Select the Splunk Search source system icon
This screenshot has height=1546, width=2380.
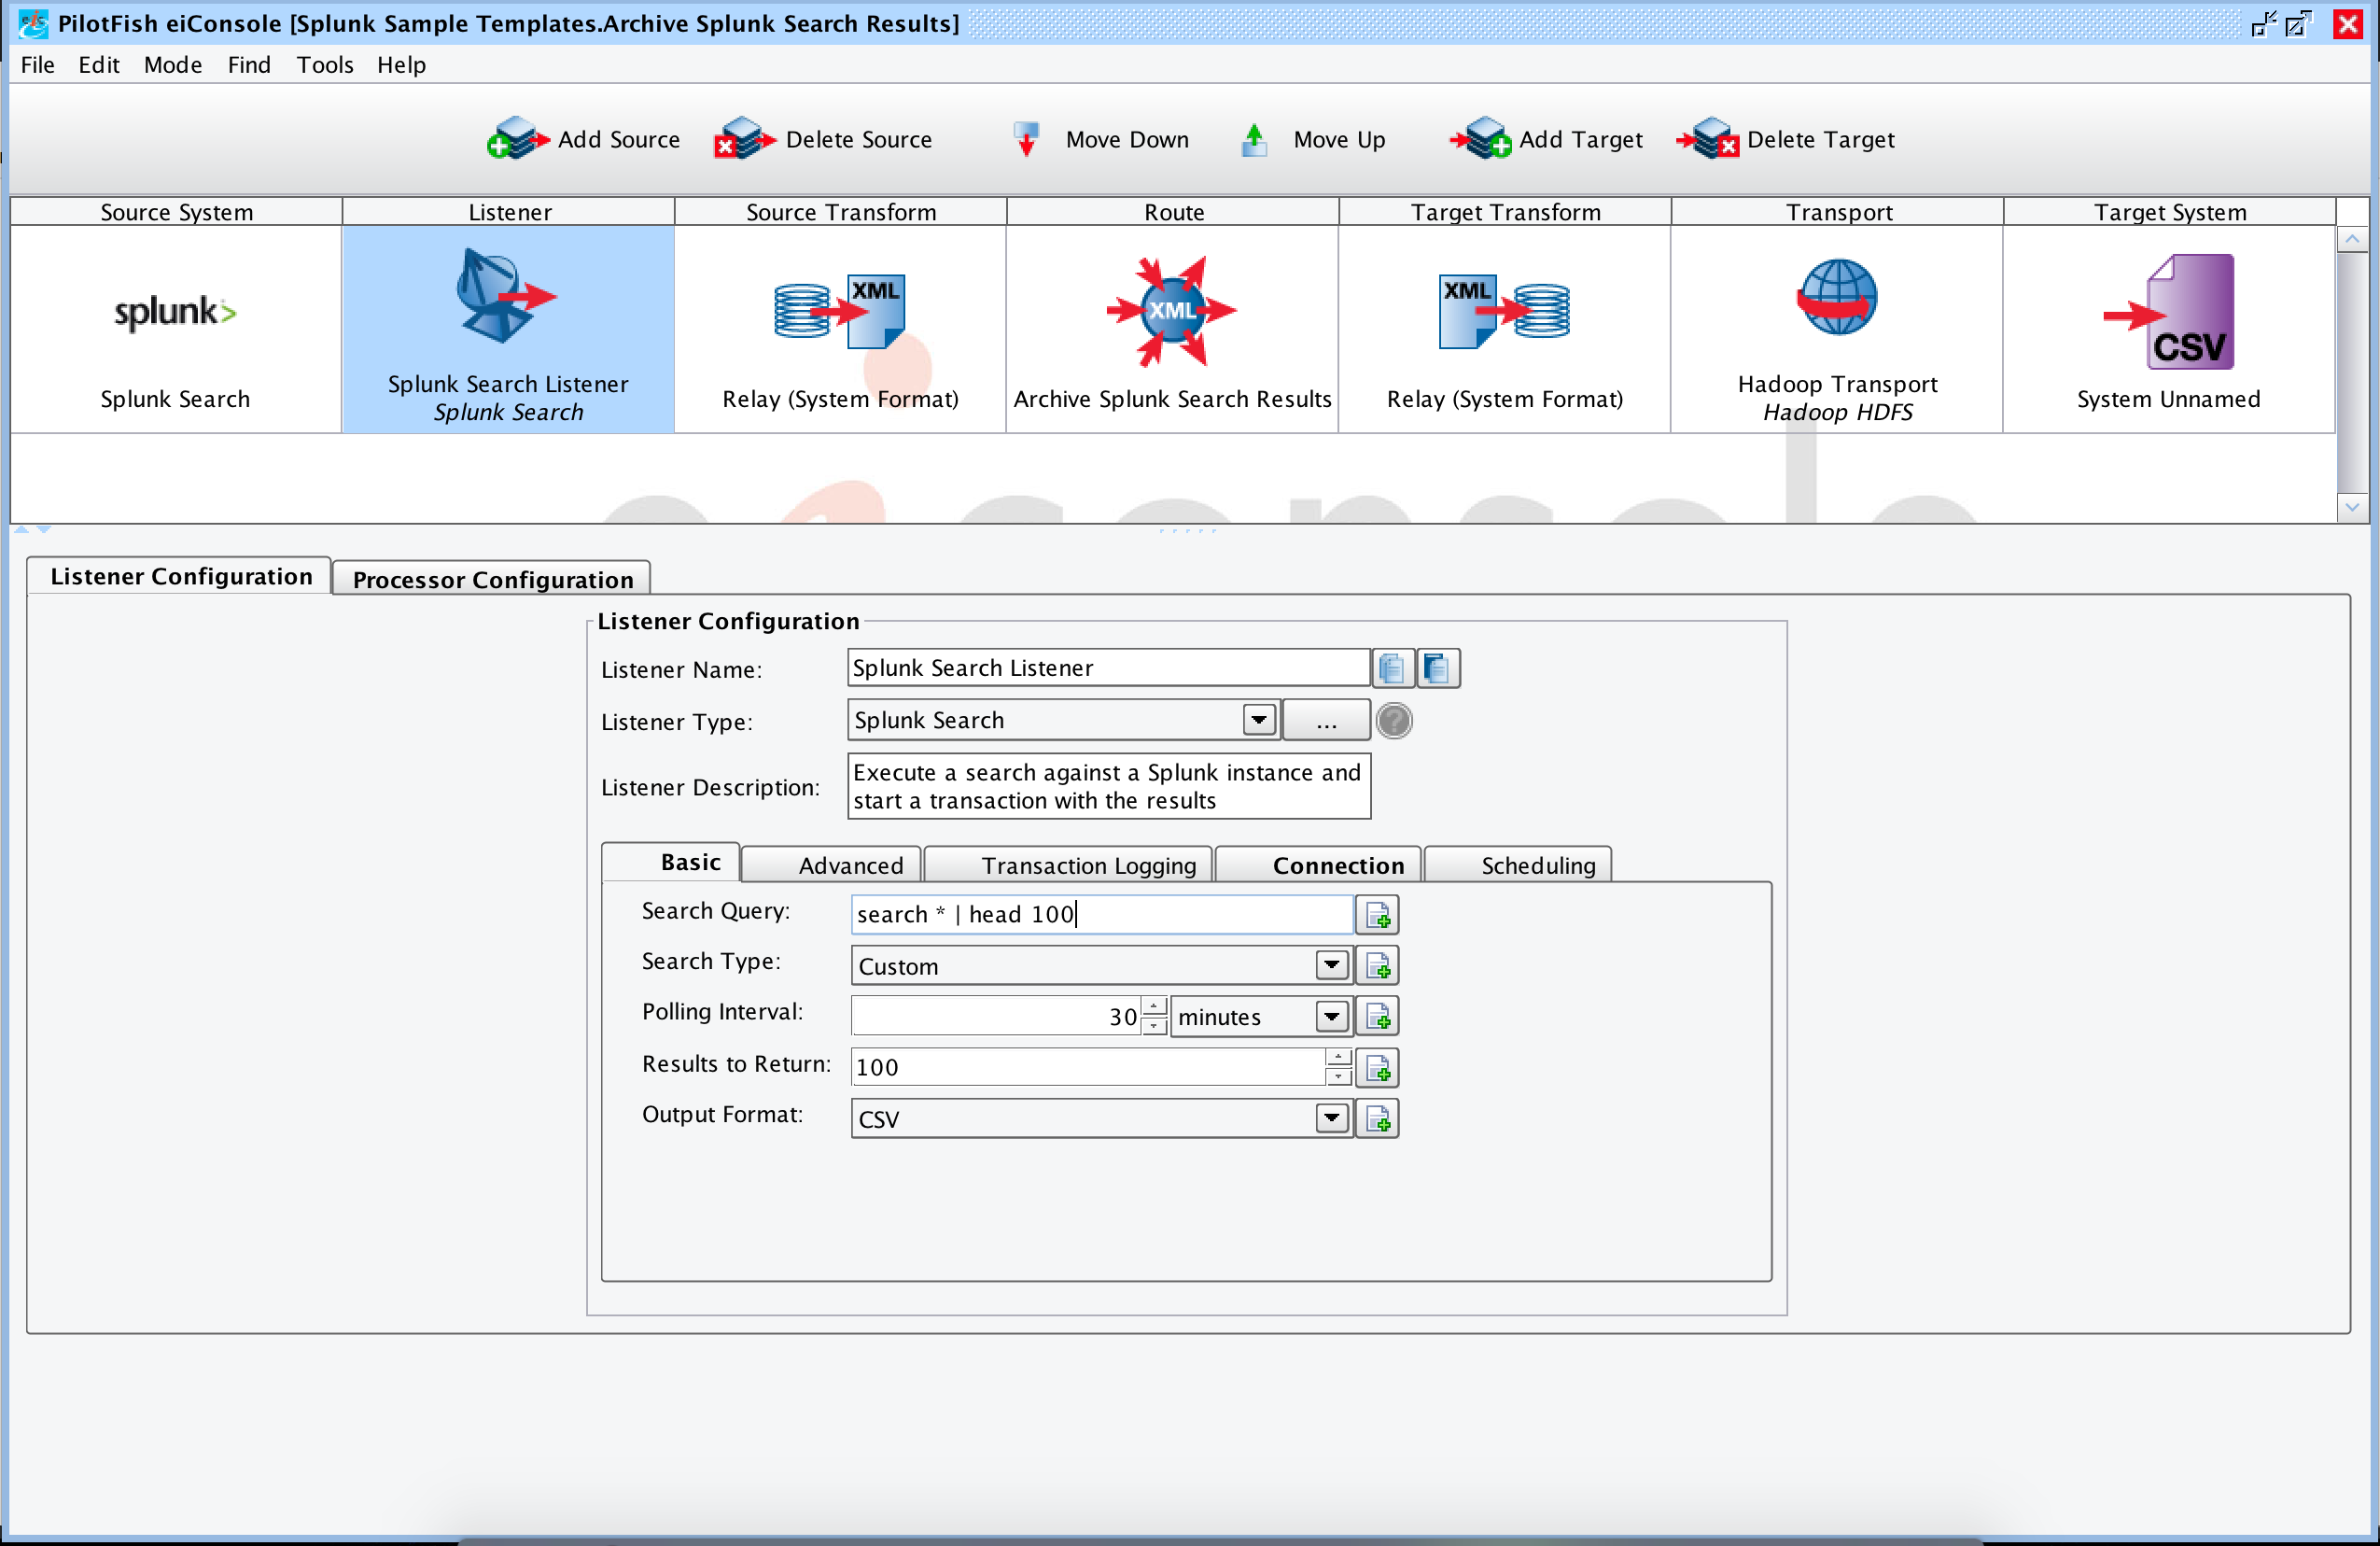click(175, 313)
